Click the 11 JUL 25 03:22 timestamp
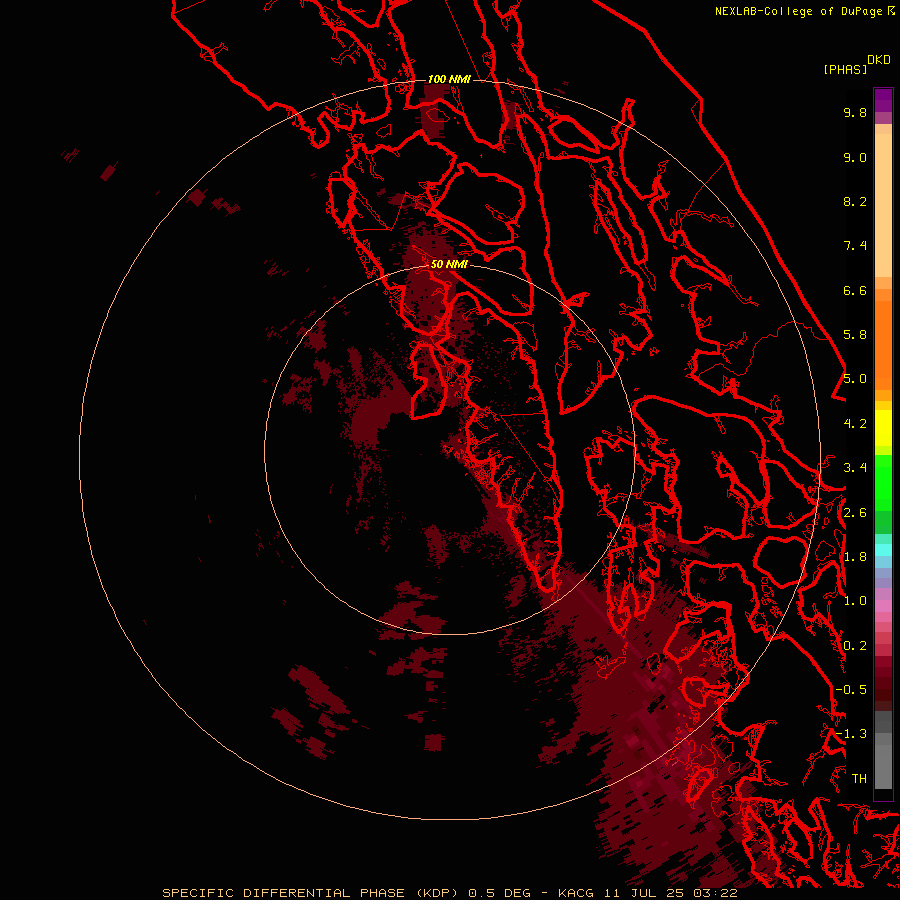Viewport: 900px width, 900px height. point(670,893)
